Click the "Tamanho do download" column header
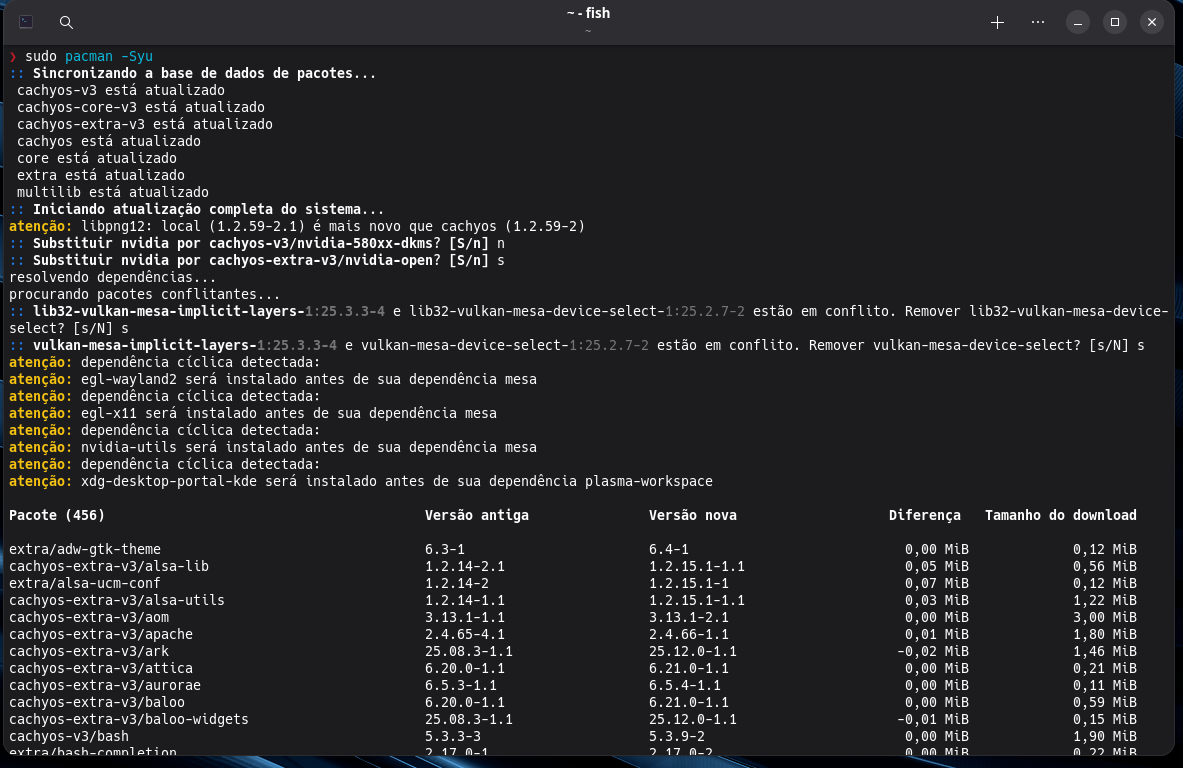The image size is (1183, 768). tap(1060, 515)
